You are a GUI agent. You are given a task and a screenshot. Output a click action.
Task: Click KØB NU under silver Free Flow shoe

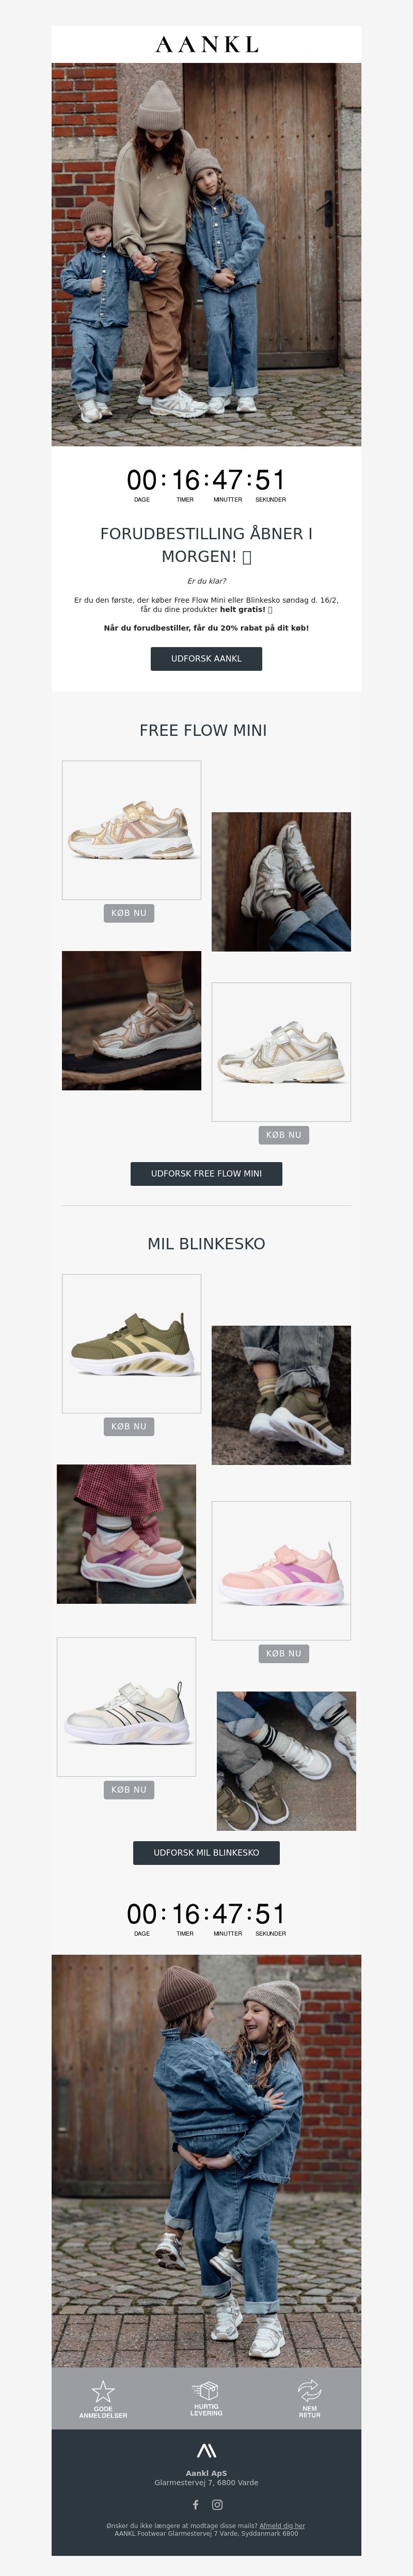pos(283,1135)
